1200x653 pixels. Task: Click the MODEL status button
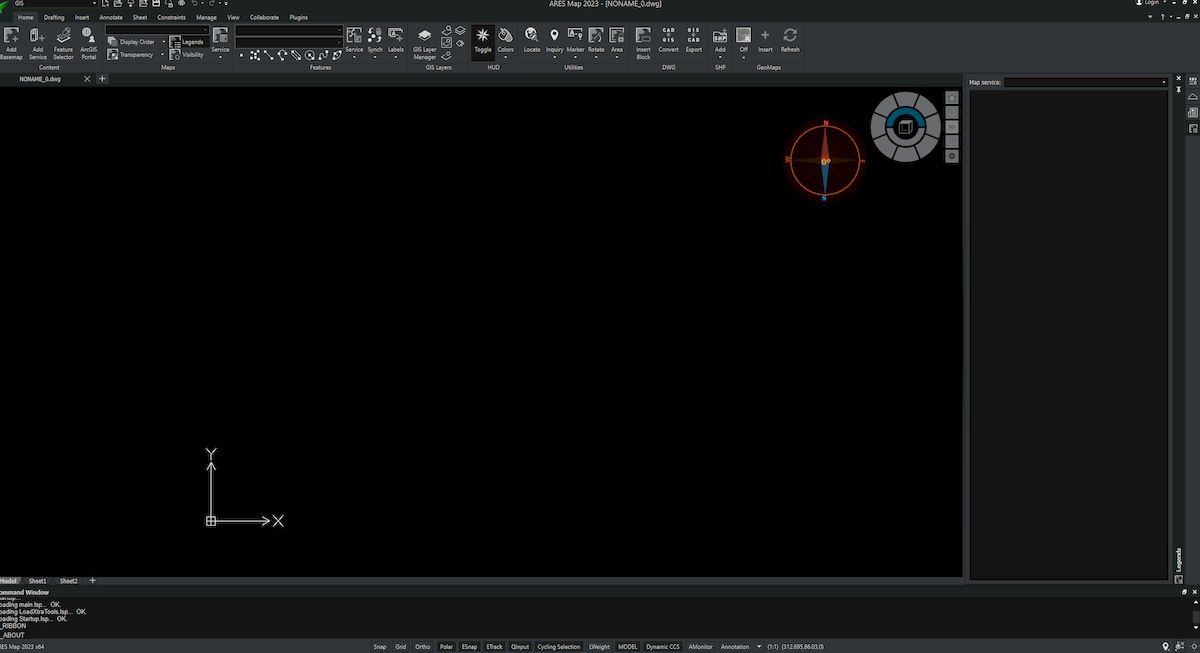pos(628,647)
